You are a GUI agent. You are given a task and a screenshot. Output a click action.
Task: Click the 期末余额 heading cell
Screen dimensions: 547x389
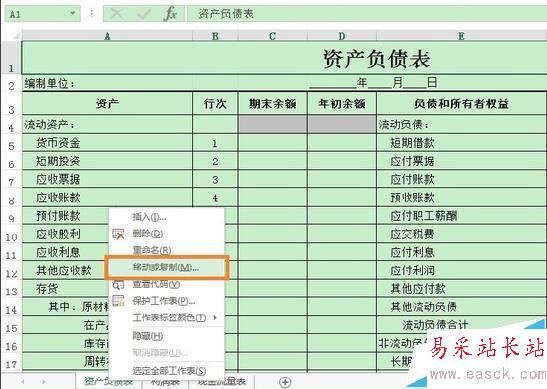272,104
